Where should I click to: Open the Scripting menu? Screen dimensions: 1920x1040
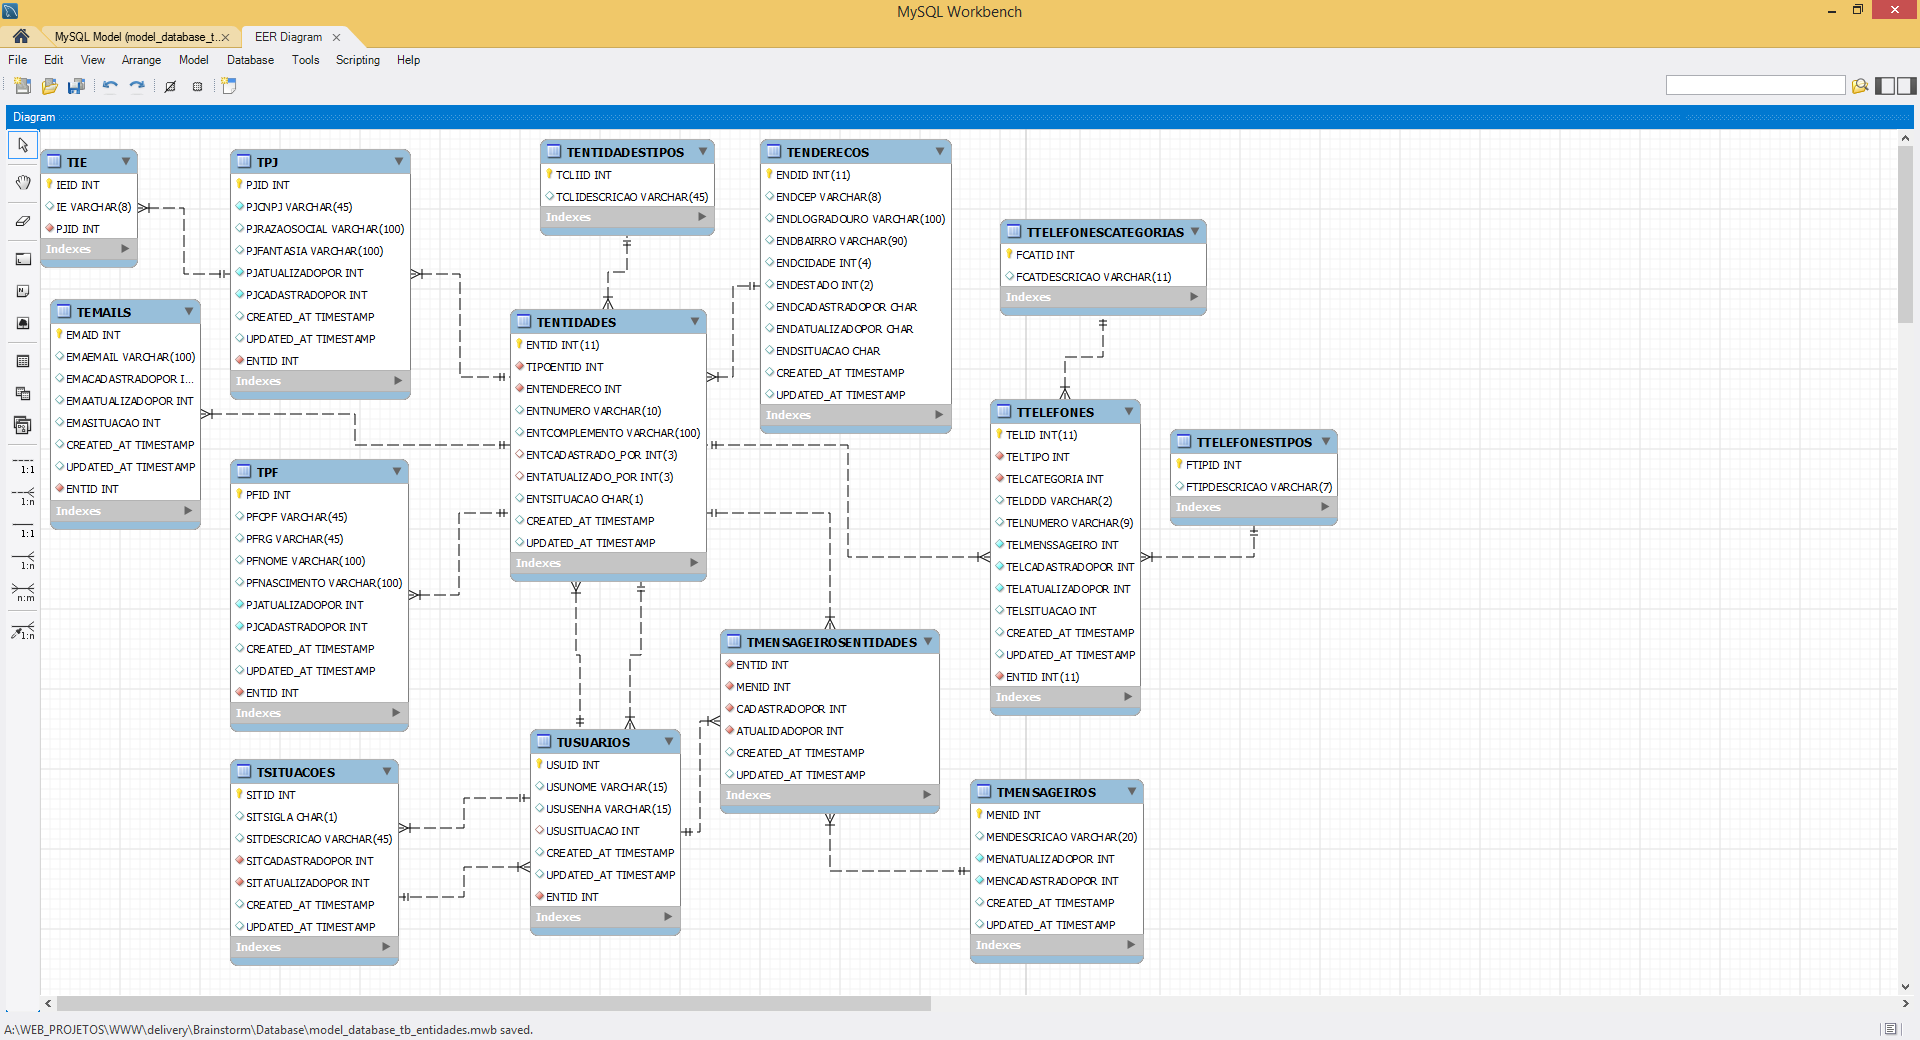(x=357, y=60)
